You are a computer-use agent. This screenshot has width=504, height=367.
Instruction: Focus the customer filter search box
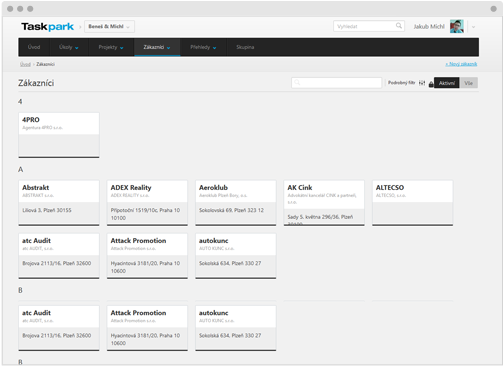pyautogui.click(x=337, y=83)
